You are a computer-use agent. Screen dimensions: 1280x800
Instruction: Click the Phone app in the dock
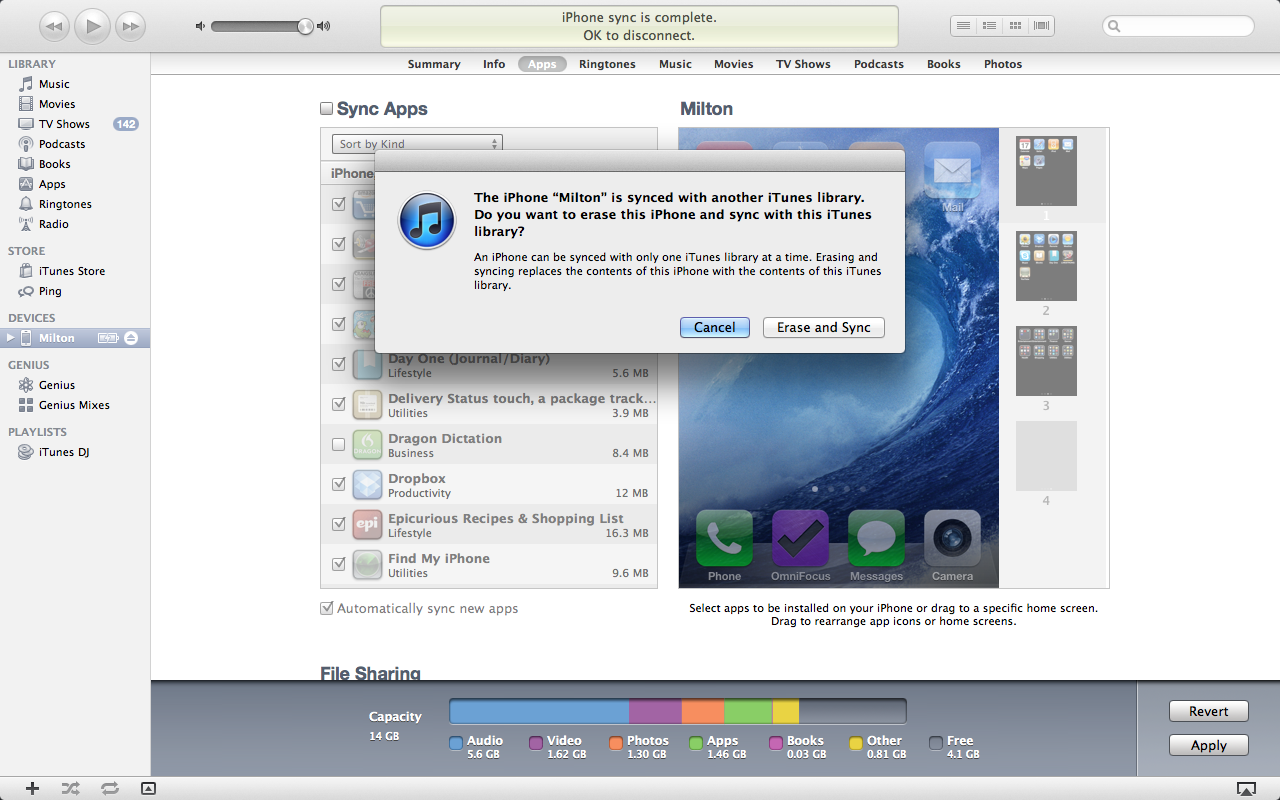coord(724,539)
